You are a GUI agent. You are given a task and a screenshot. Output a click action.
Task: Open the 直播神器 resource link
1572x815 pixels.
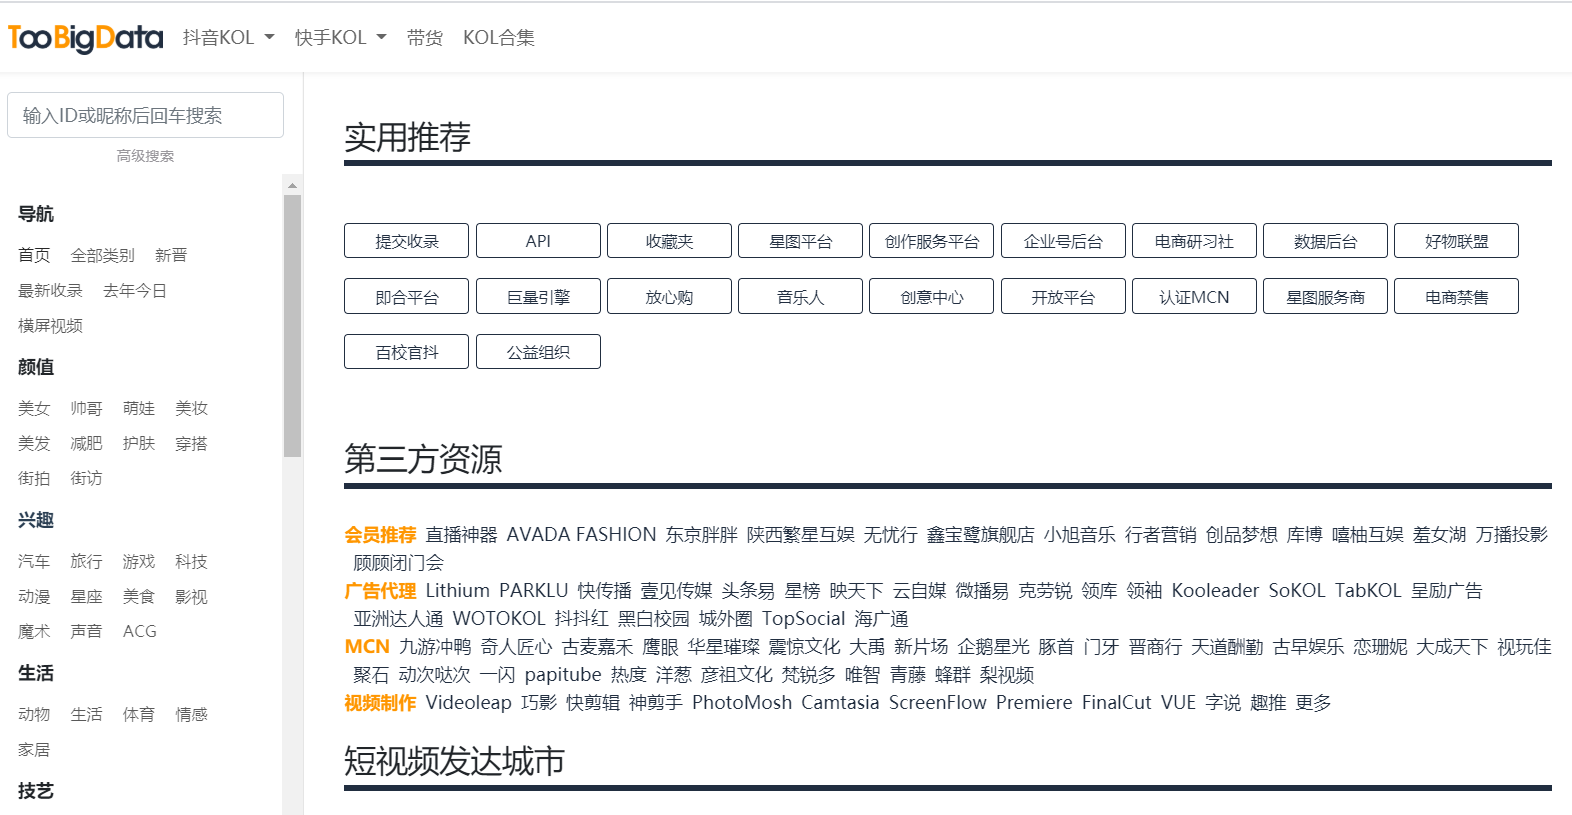pos(461,534)
